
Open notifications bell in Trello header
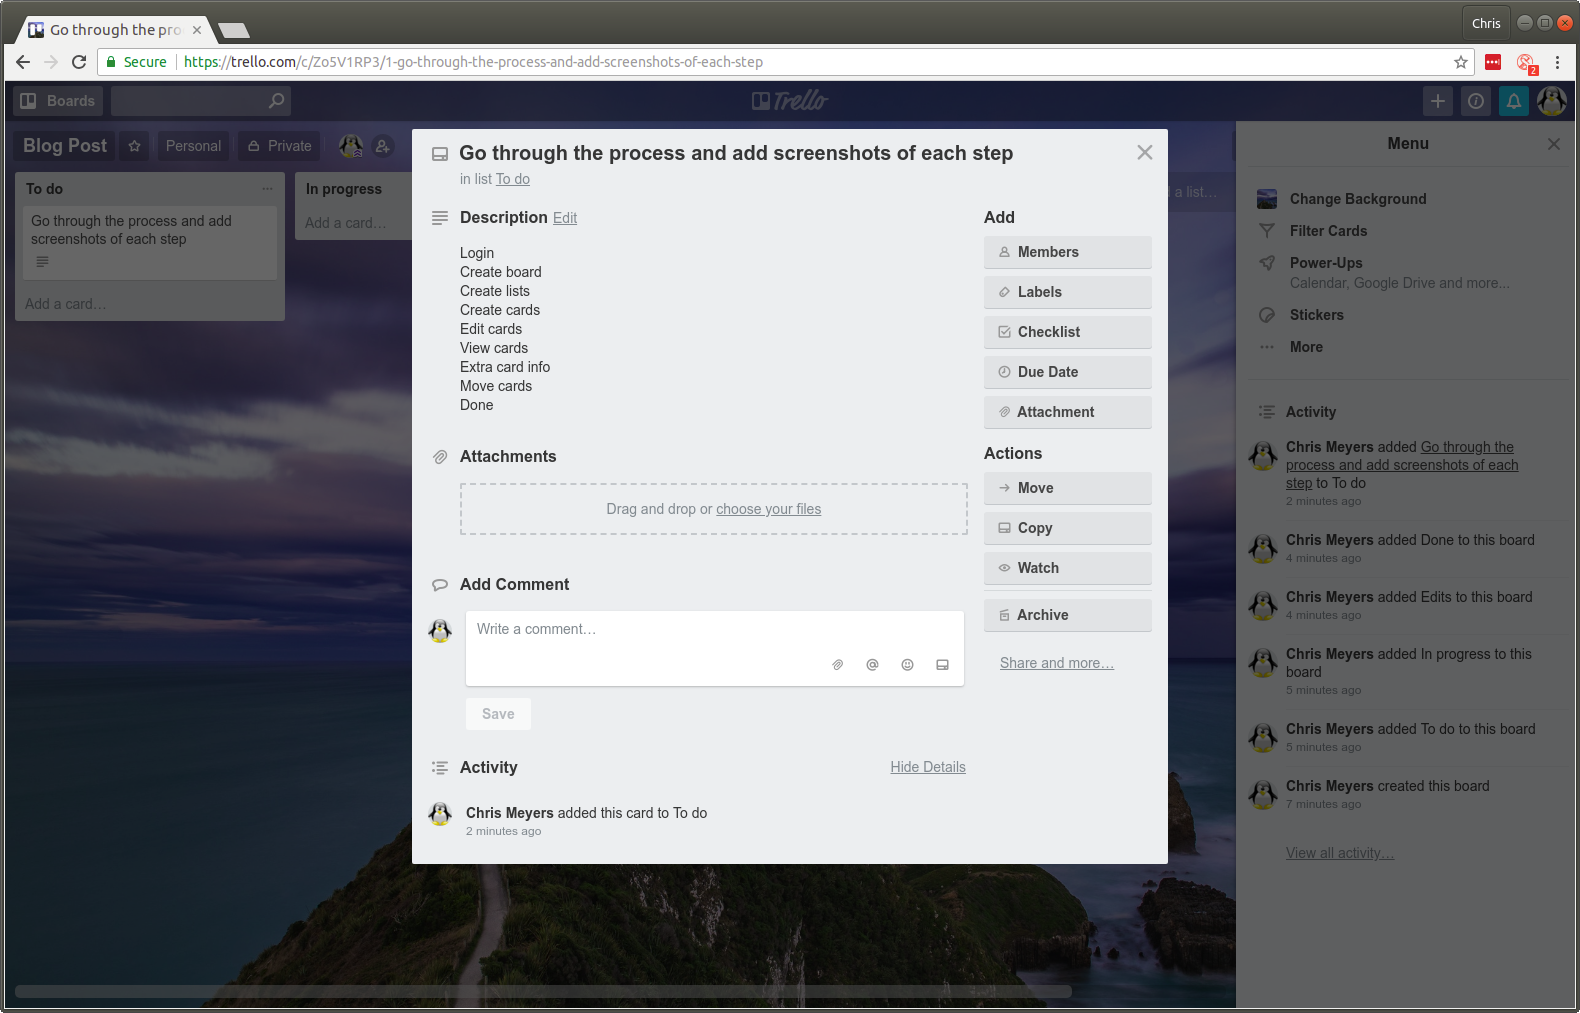click(x=1514, y=101)
